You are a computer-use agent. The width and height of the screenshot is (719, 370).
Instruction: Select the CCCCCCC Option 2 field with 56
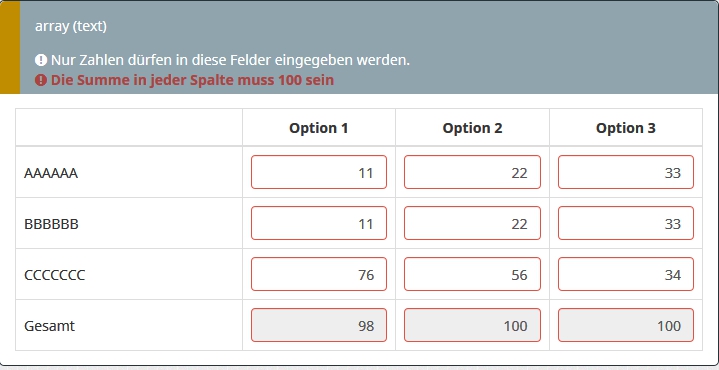(472, 274)
